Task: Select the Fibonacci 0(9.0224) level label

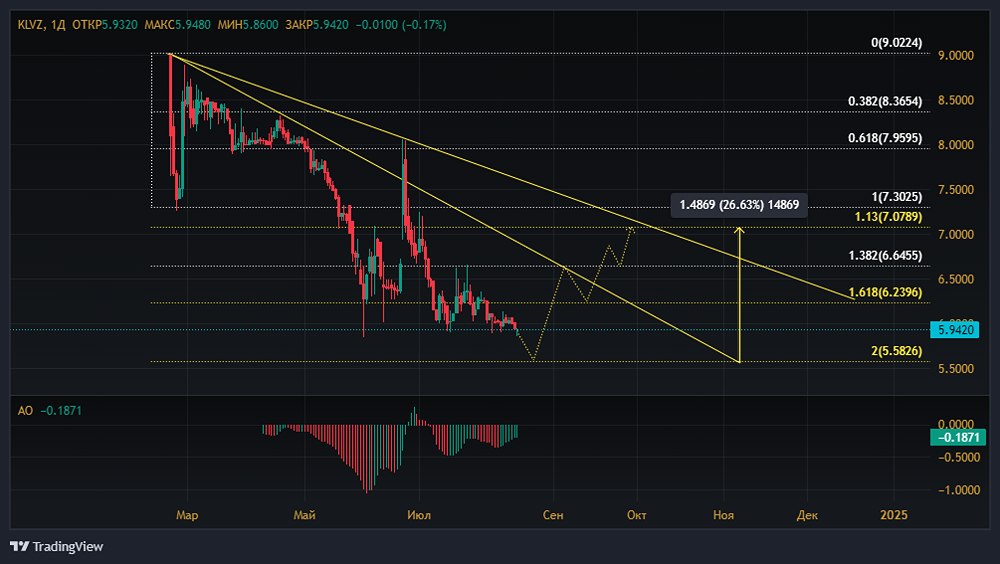Action: 896,43
